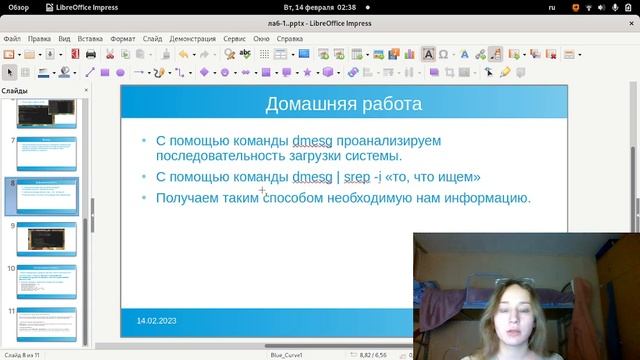This screenshot has width=640, height=360.
Task: Select slide 10 thumbnail
Action: click(x=47, y=282)
